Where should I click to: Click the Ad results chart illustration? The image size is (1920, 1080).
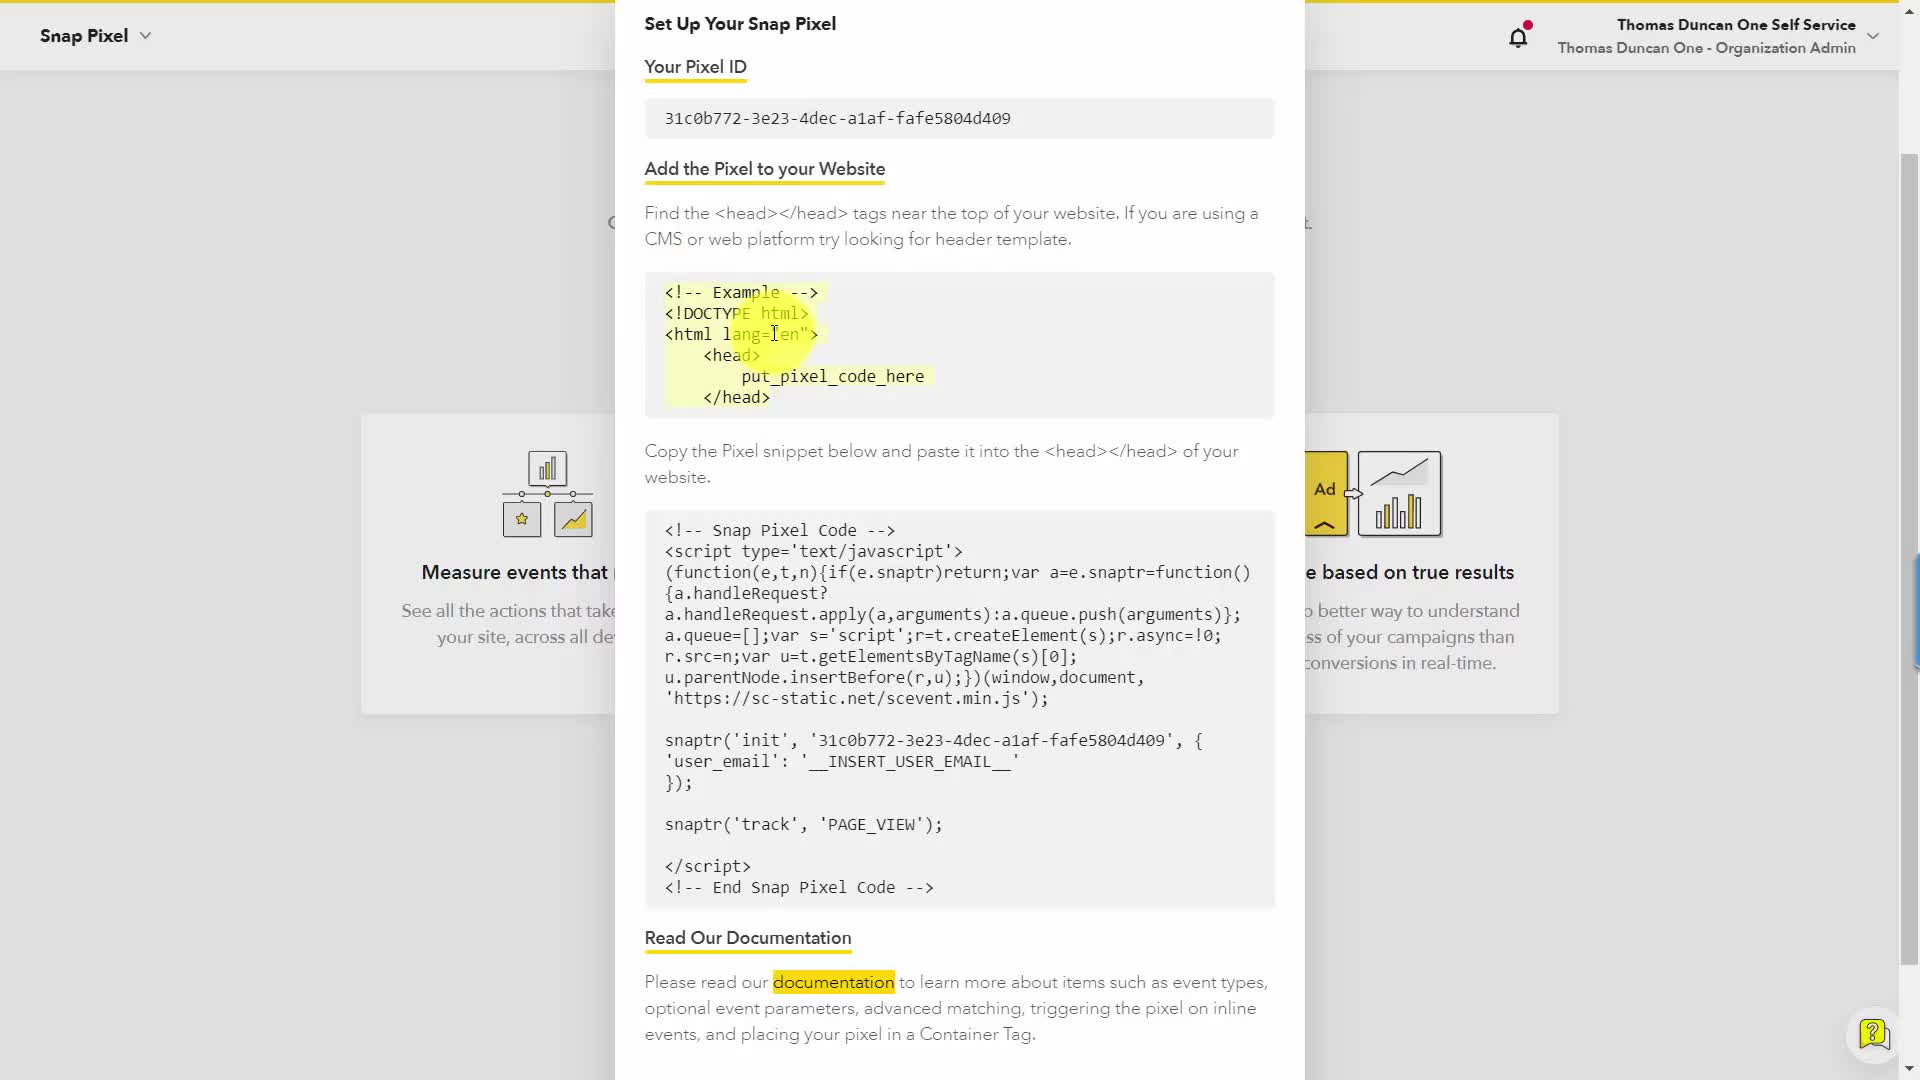pyautogui.click(x=1373, y=494)
